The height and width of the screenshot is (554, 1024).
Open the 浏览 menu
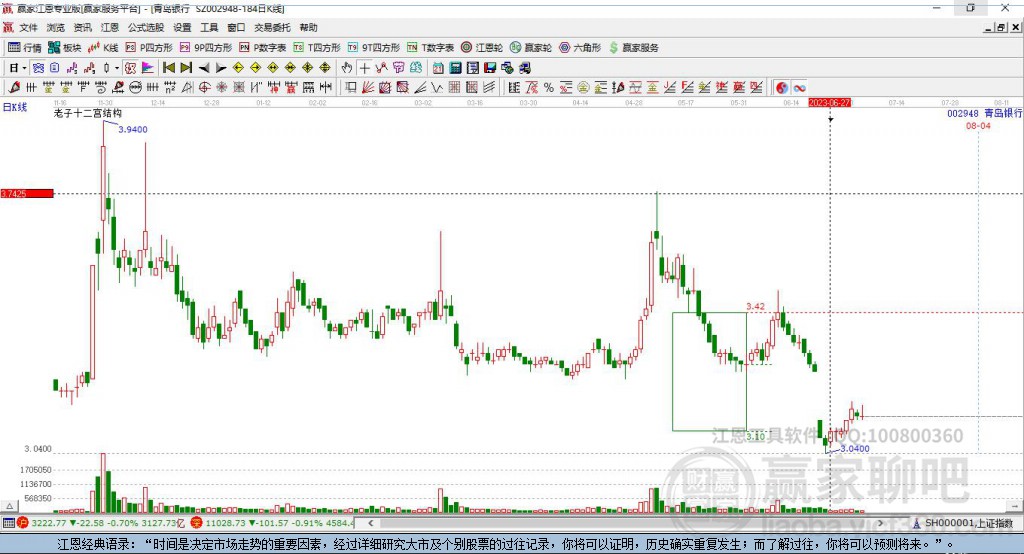coord(56,27)
